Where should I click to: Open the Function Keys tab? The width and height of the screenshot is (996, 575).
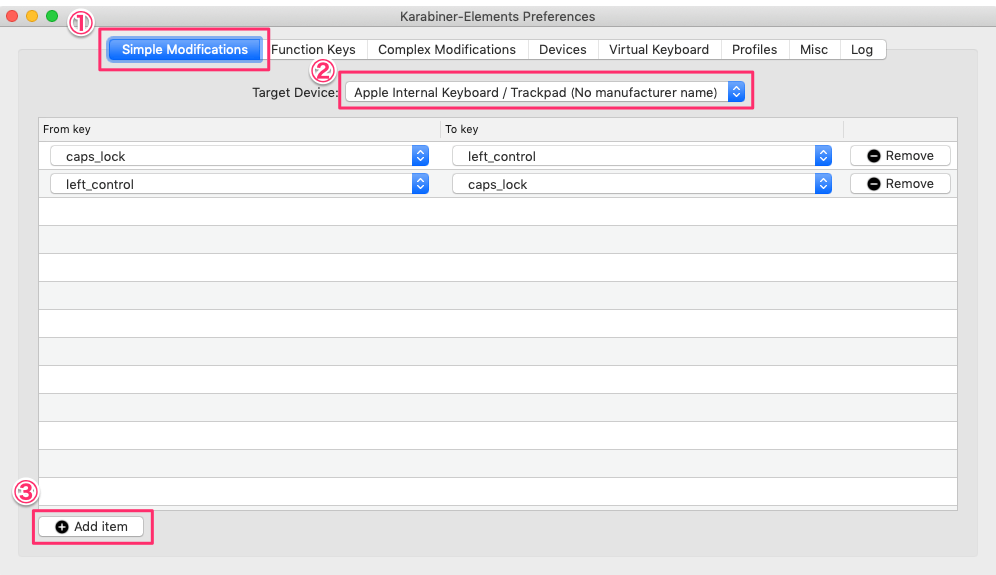coord(314,50)
